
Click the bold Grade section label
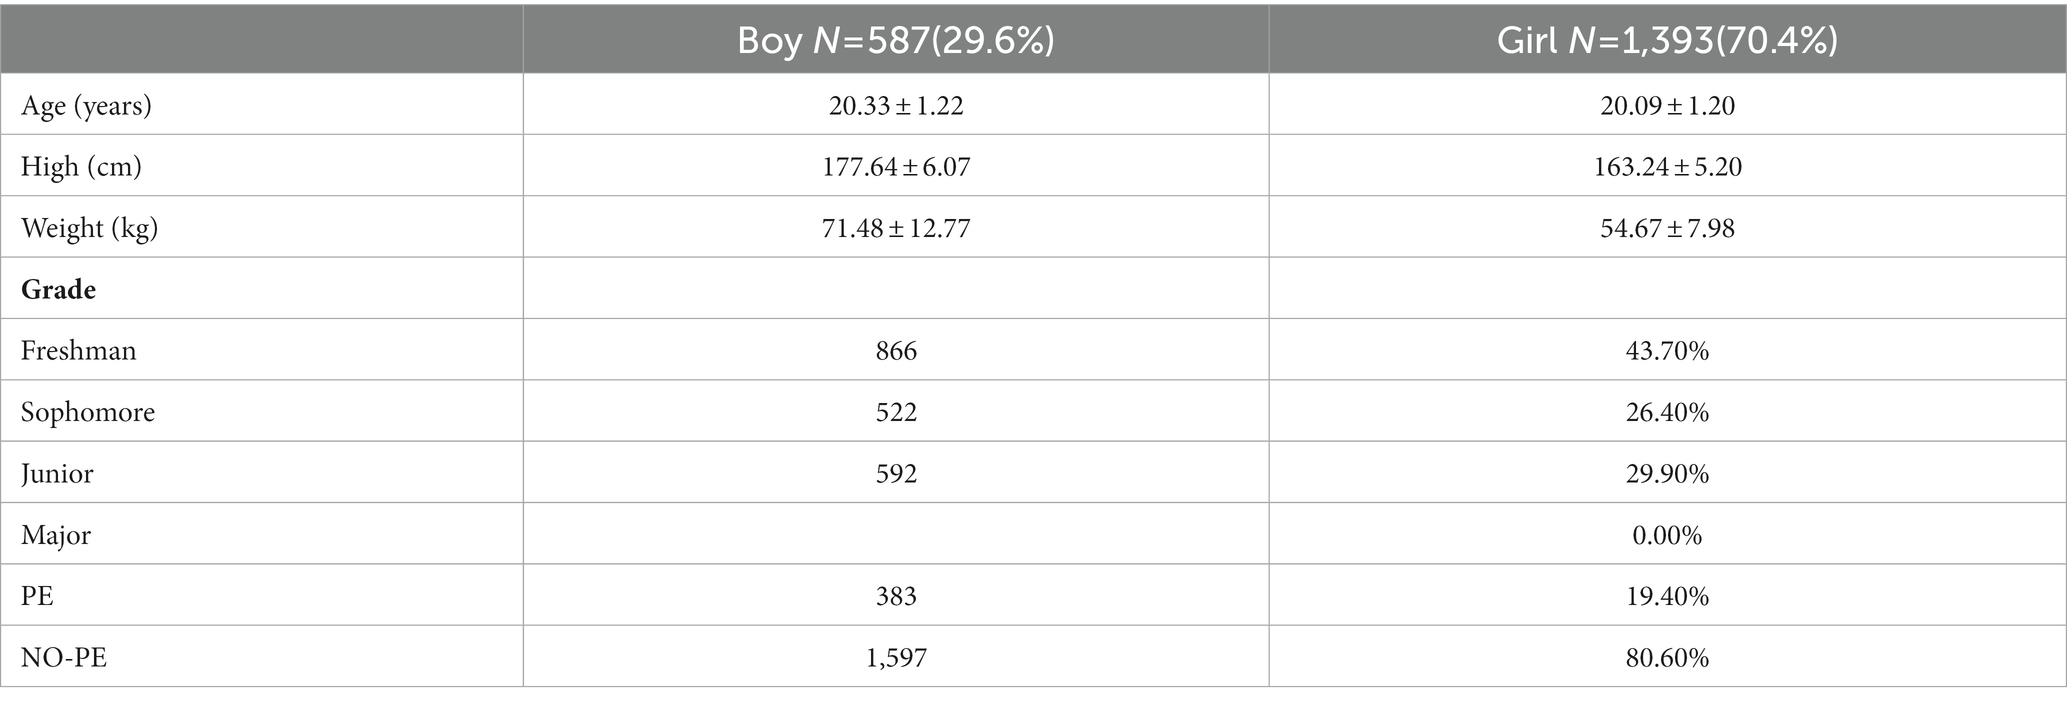58,290
